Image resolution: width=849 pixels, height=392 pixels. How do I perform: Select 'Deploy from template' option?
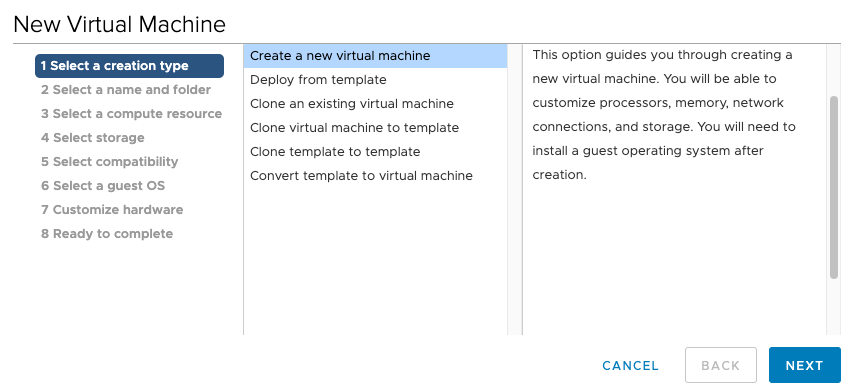tap(375, 80)
